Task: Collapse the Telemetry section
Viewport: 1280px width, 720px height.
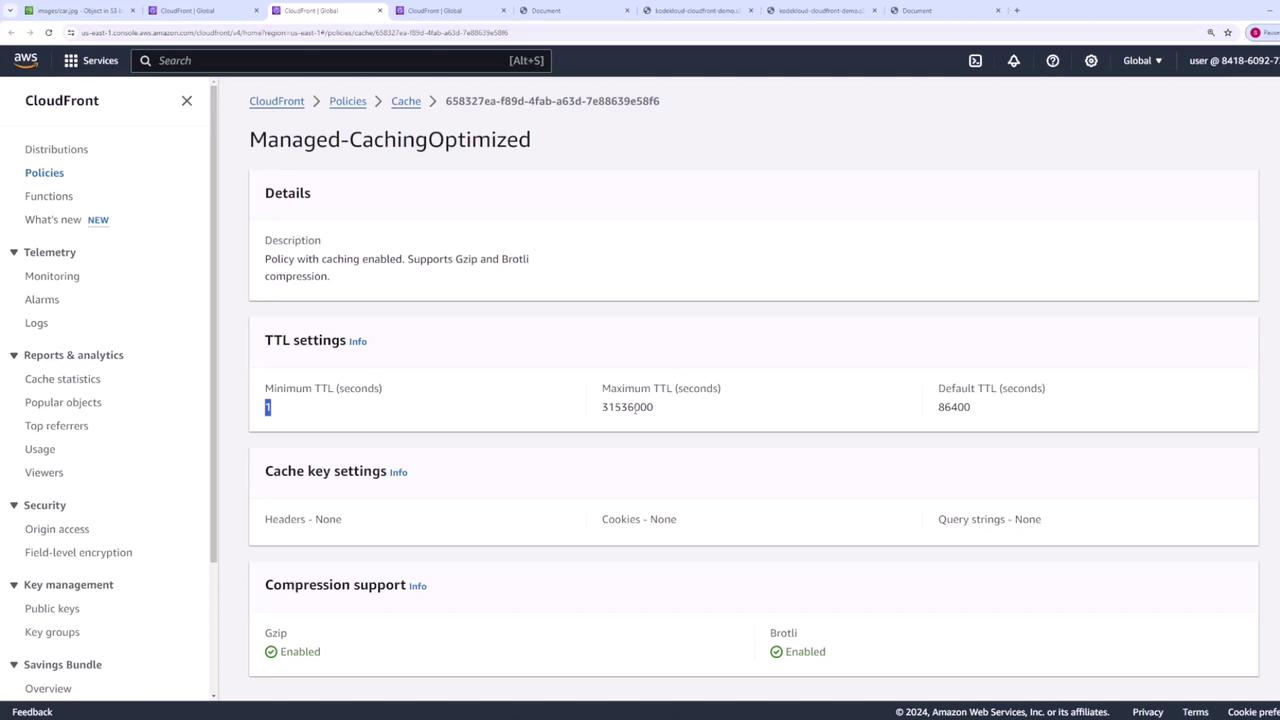Action: pyautogui.click(x=14, y=253)
